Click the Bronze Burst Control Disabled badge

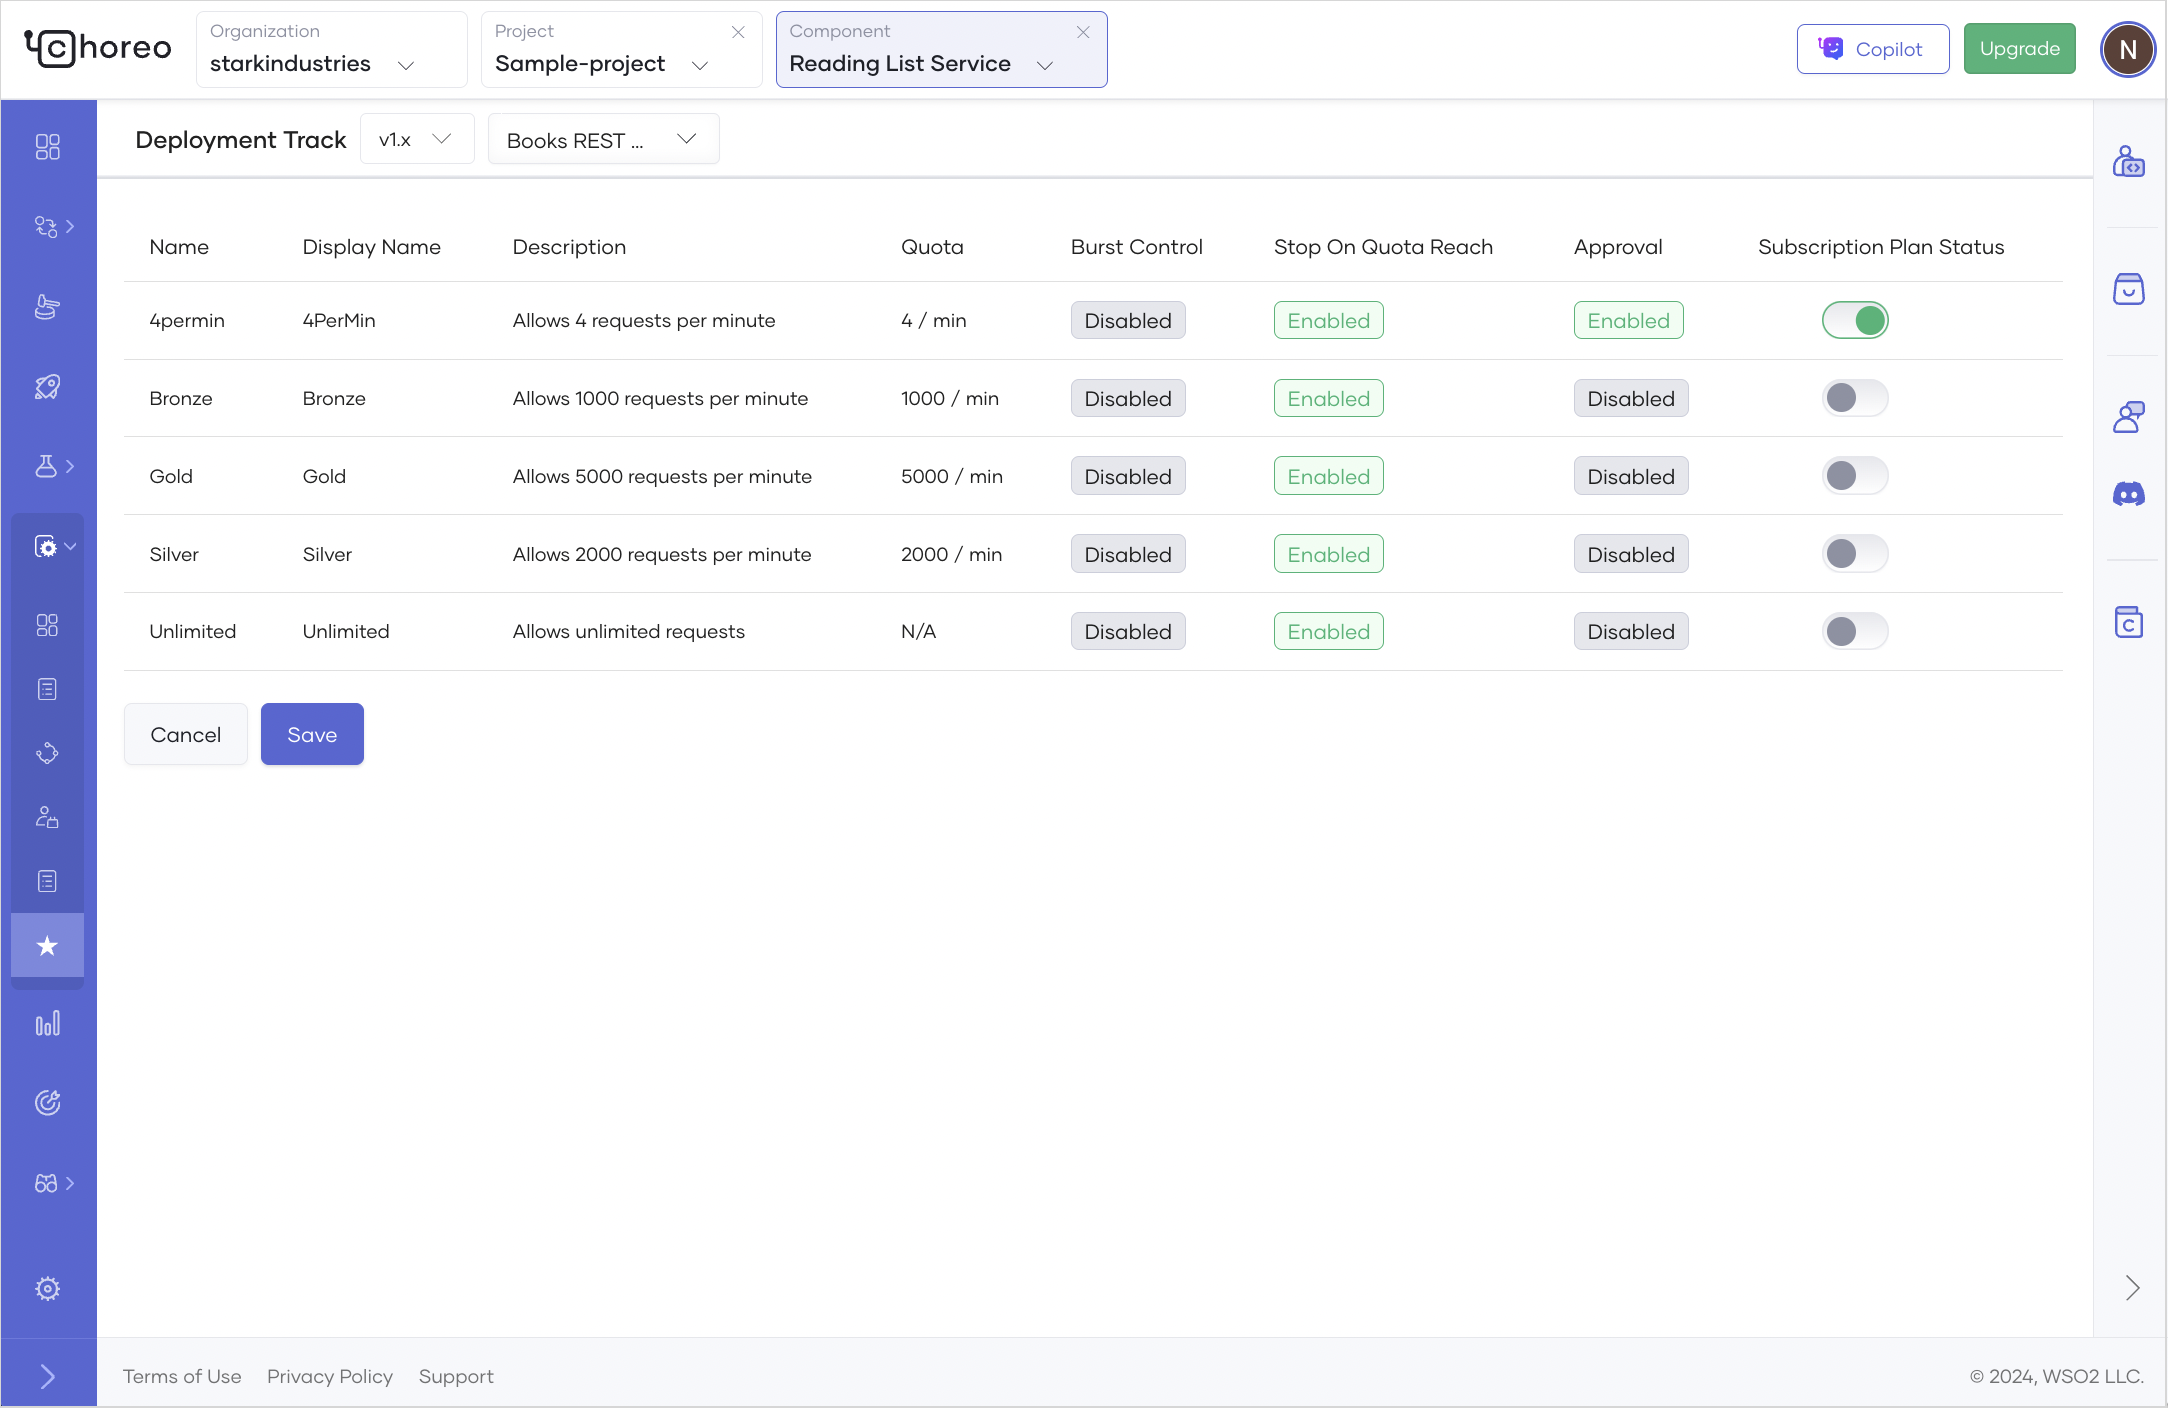click(1128, 398)
